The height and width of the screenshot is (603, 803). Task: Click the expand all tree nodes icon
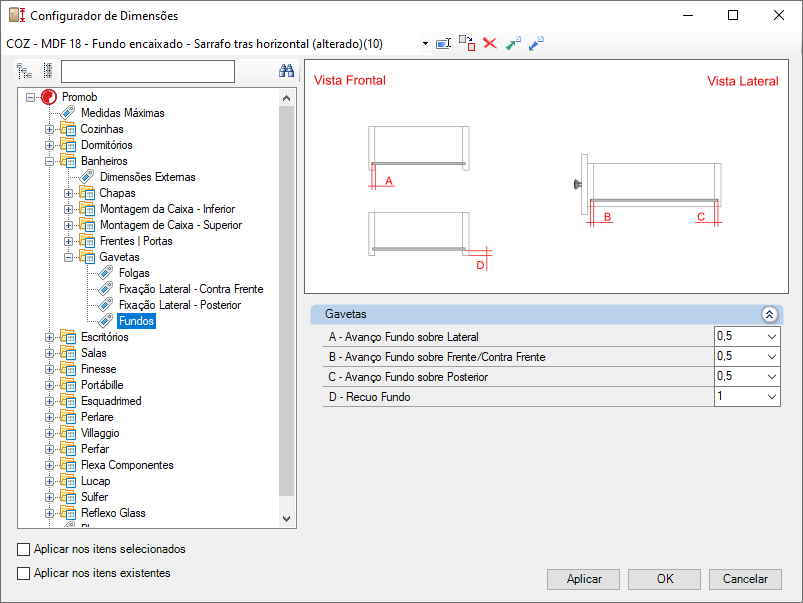point(25,71)
